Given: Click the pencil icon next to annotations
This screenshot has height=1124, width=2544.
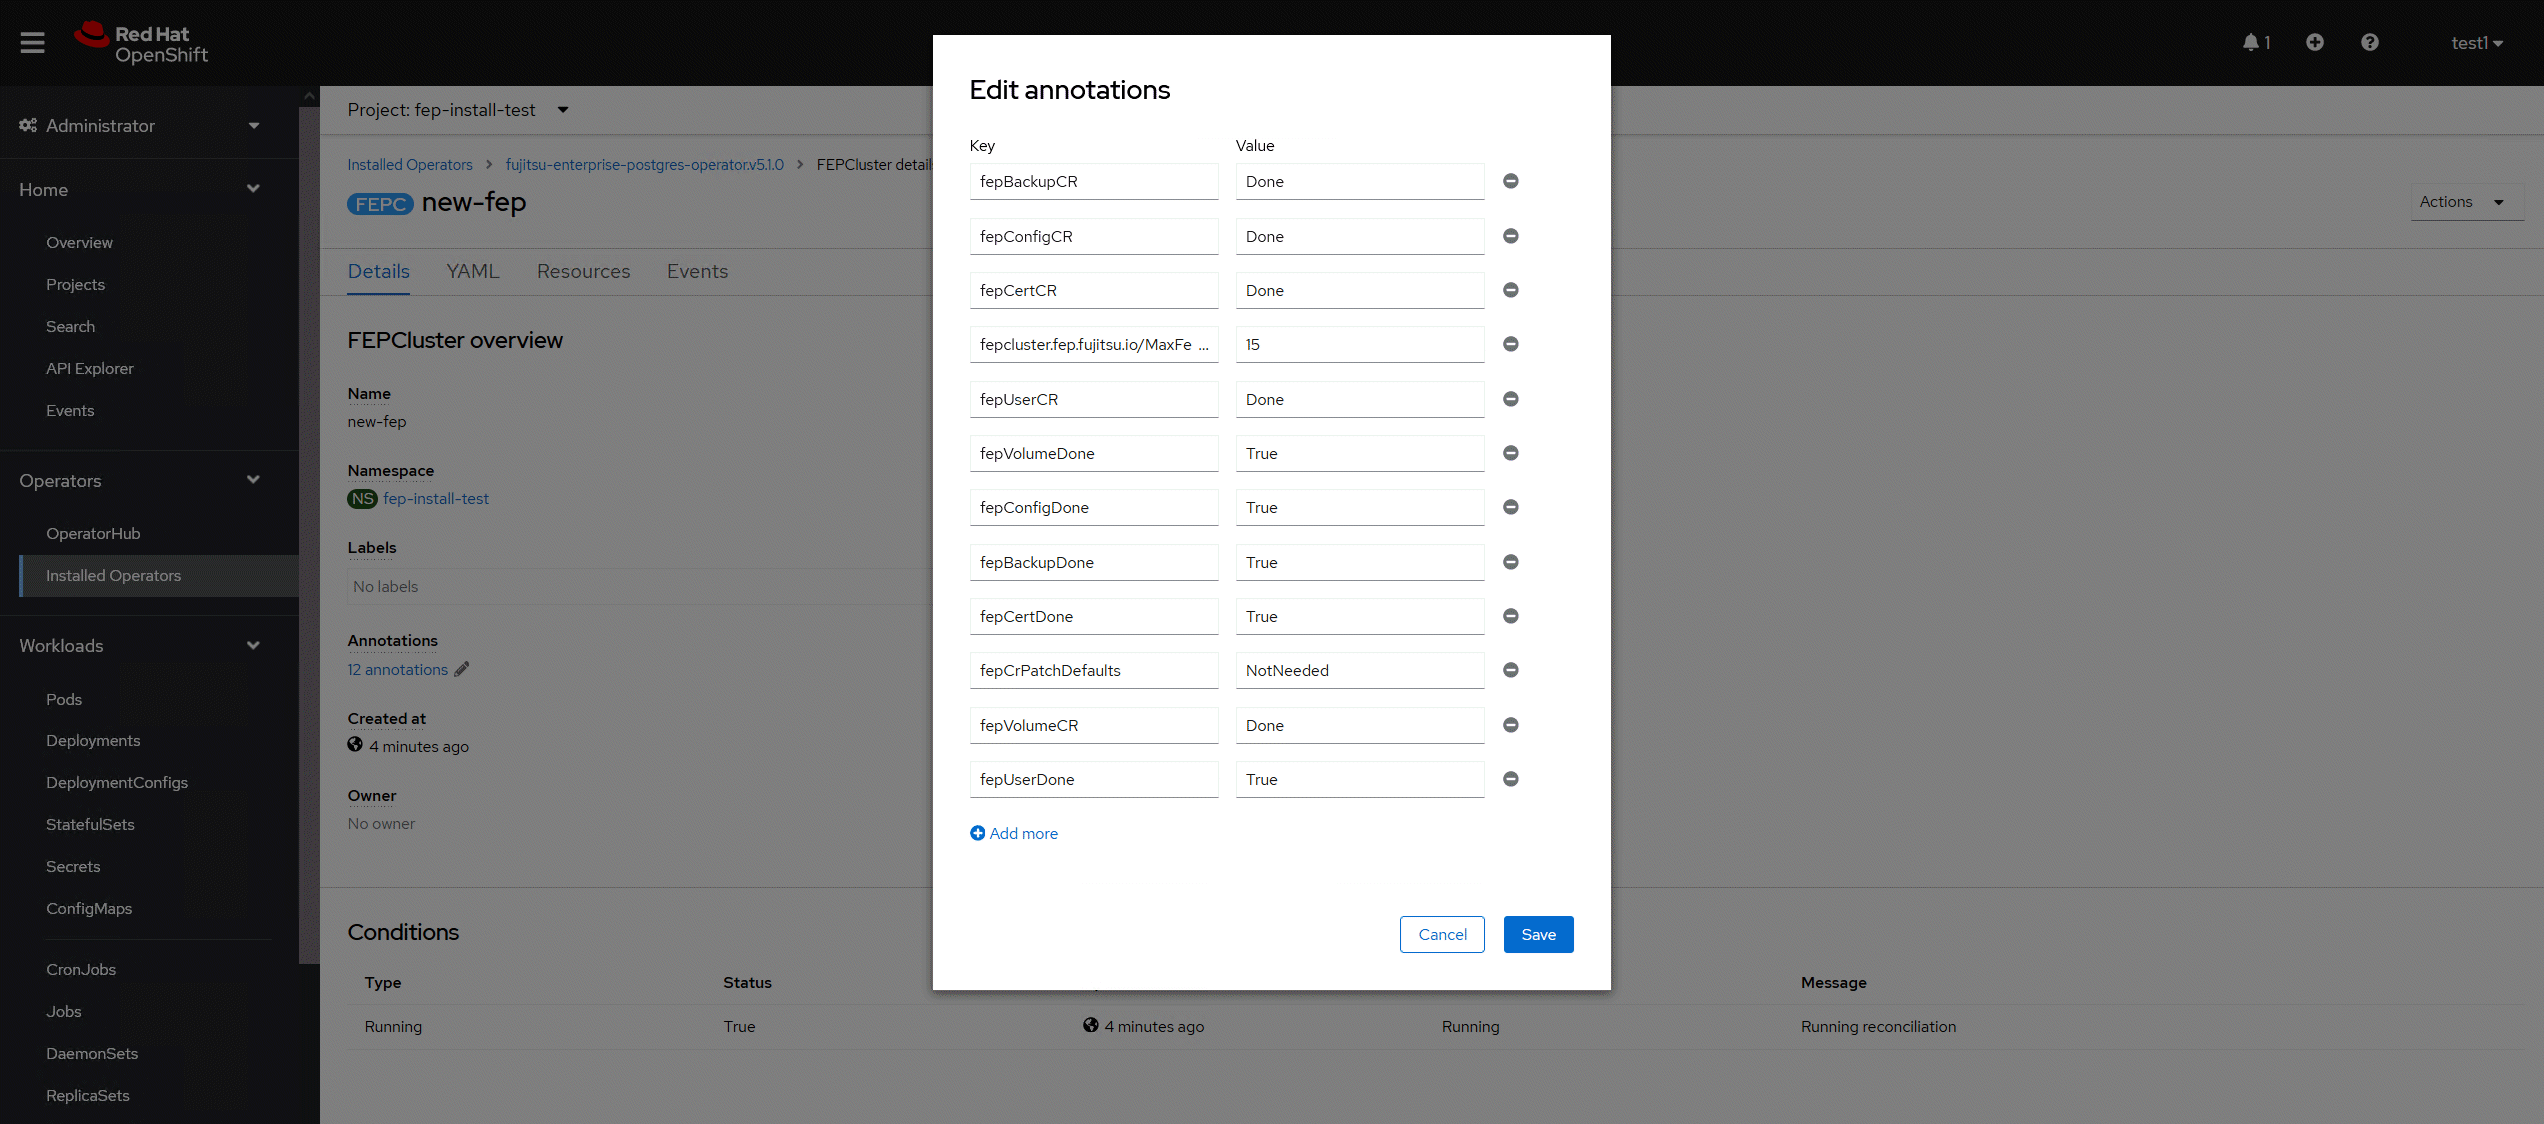Looking at the screenshot, I should point(461,669).
